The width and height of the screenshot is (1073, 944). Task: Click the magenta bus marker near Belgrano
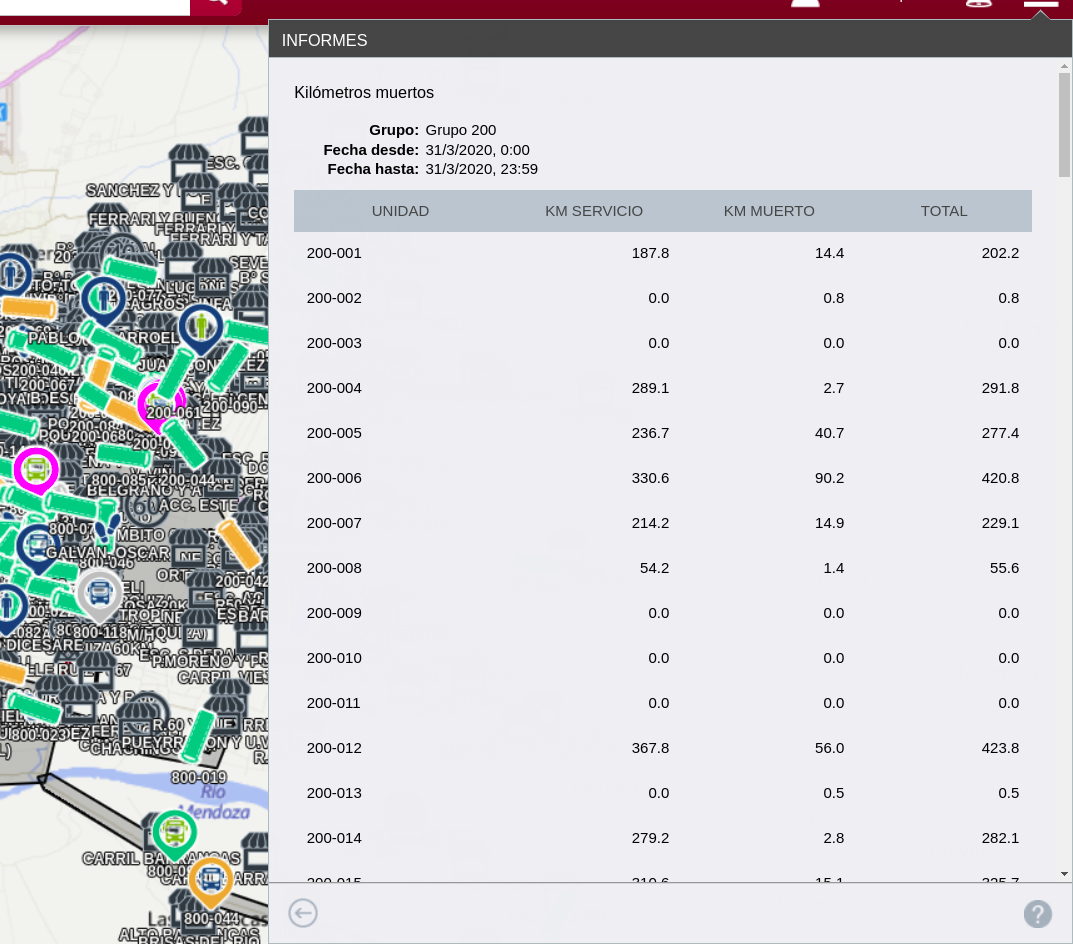tap(36, 468)
